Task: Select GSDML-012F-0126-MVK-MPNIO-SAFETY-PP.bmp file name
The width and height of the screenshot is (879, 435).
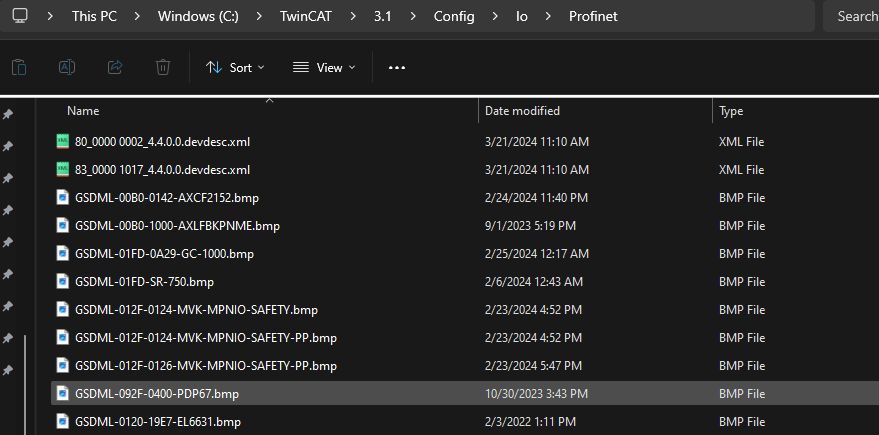Action: coord(206,366)
